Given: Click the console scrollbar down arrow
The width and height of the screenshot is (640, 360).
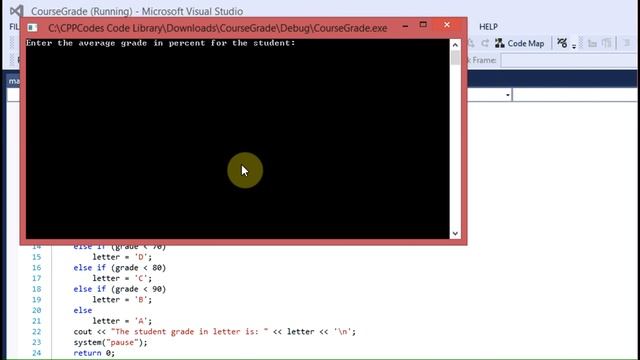Looking at the screenshot, I should [x=455, y=233].
